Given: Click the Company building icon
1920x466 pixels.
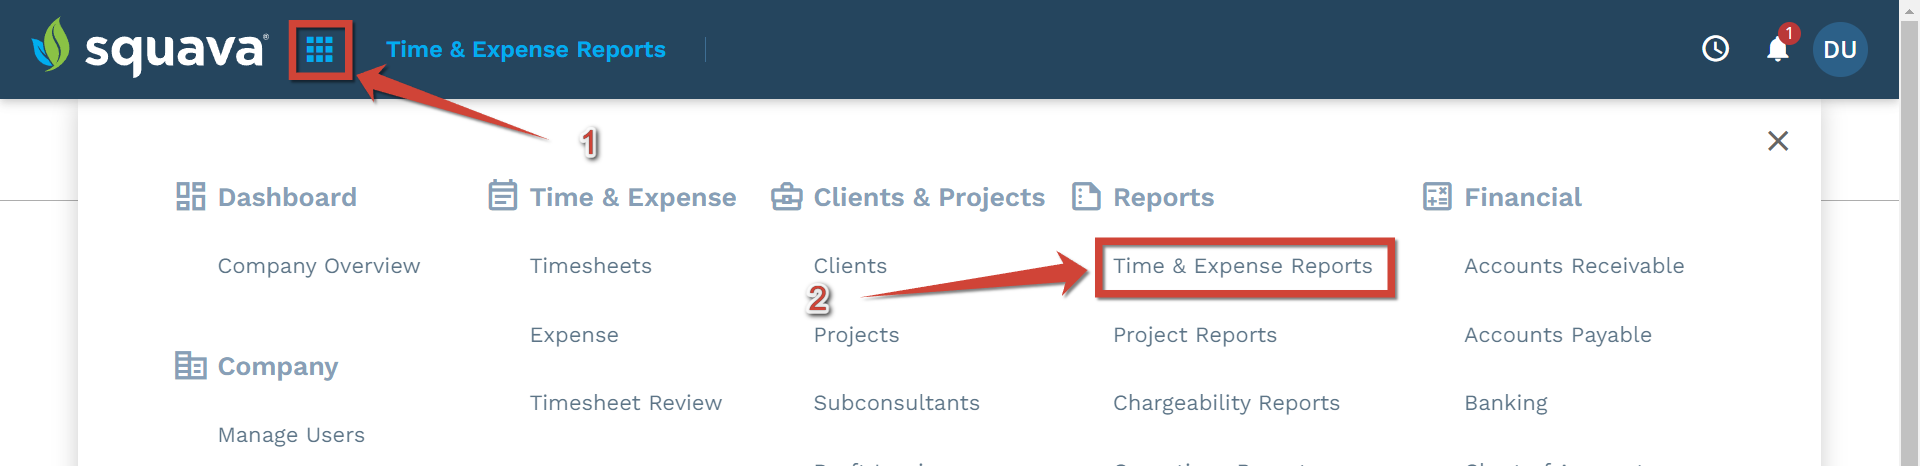Looking at the screenshot, I should point(190,365).
